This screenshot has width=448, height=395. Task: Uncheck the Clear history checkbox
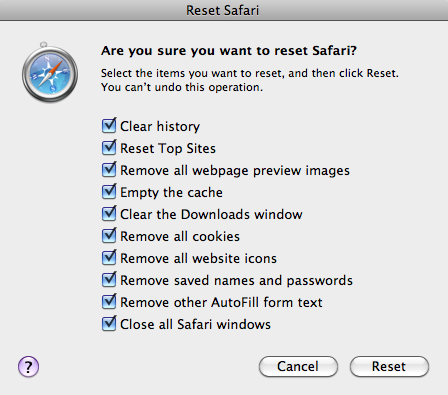(109, 126)
